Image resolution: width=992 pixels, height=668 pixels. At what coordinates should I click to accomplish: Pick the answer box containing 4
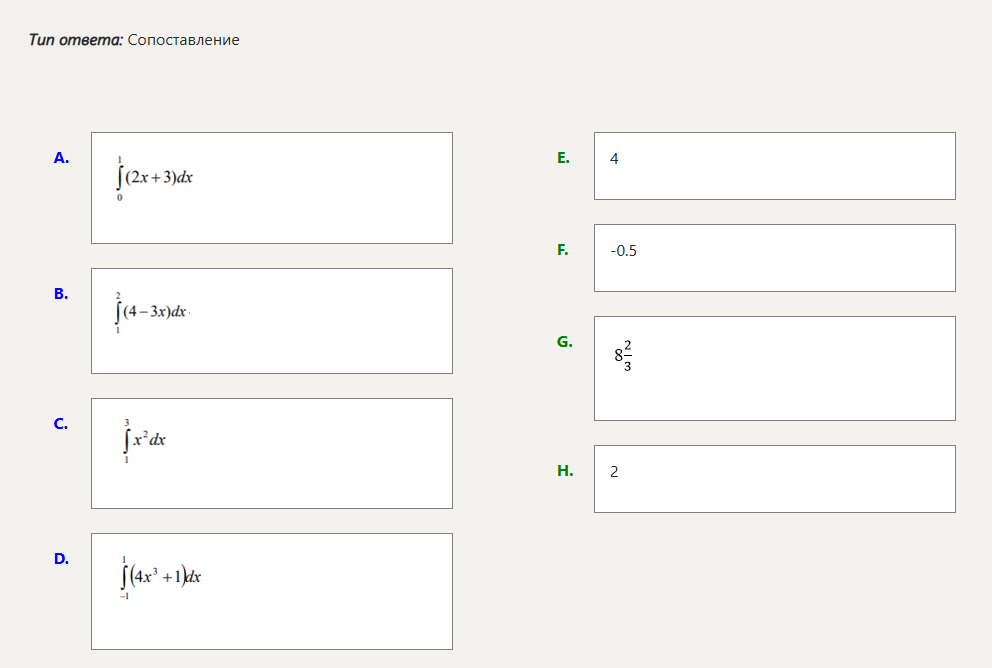click(774, 166)
